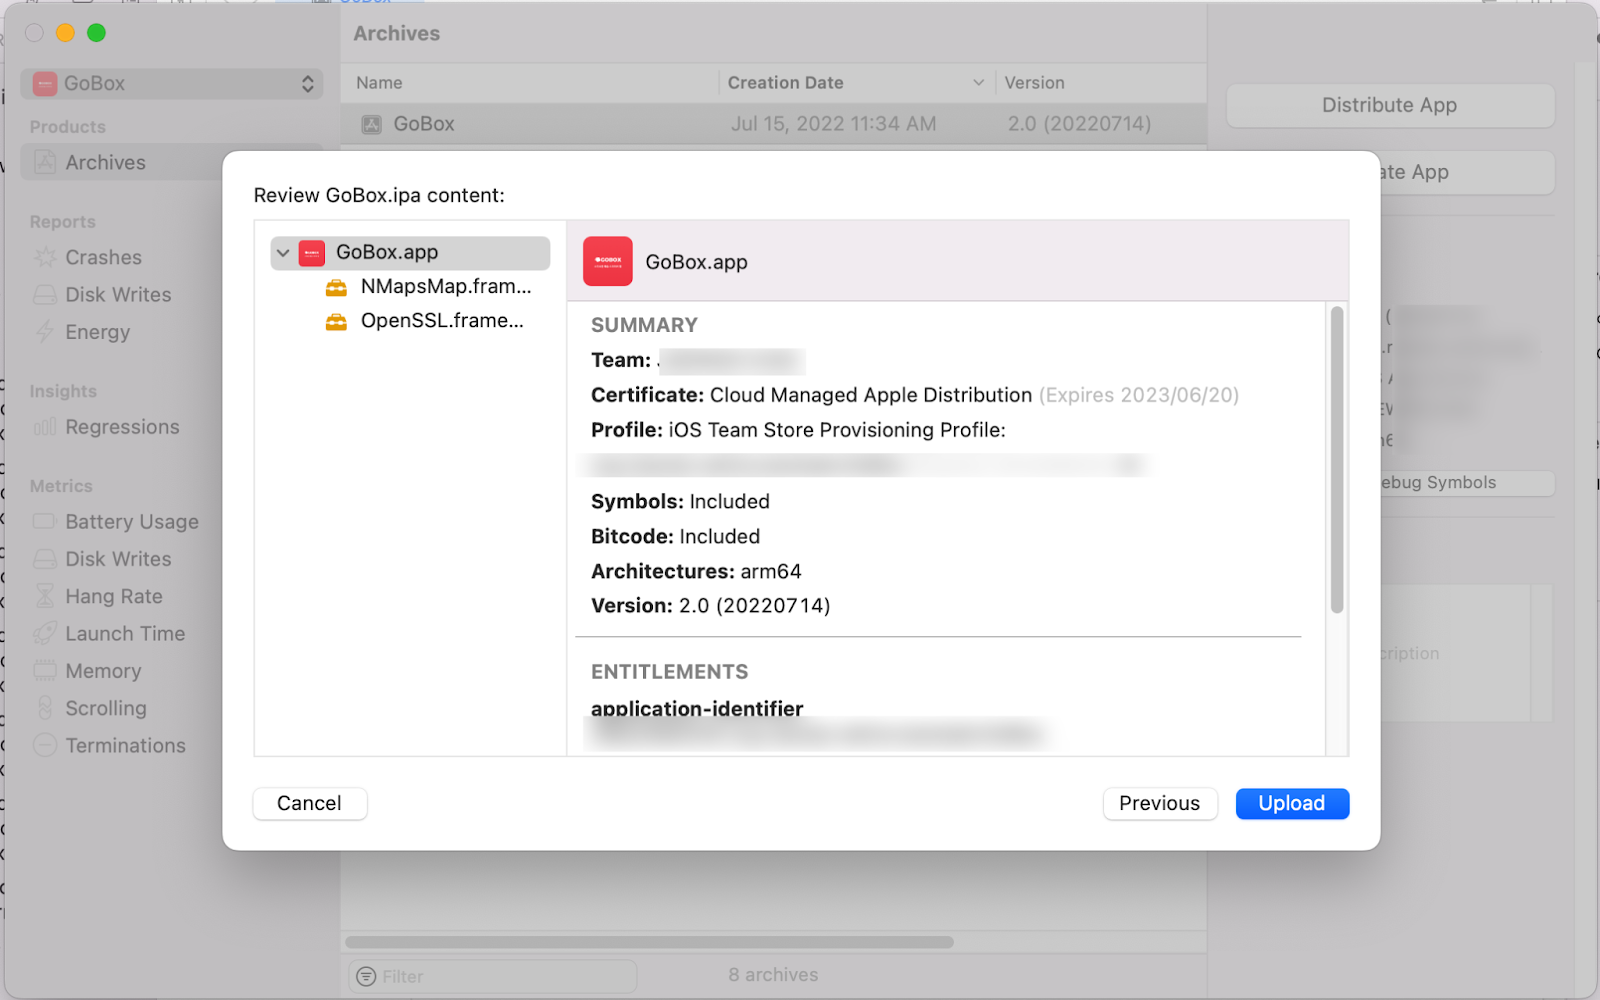Click the Certificate summary line
Viewport: 1600px width, 1000px height.
tap(915, 395)
